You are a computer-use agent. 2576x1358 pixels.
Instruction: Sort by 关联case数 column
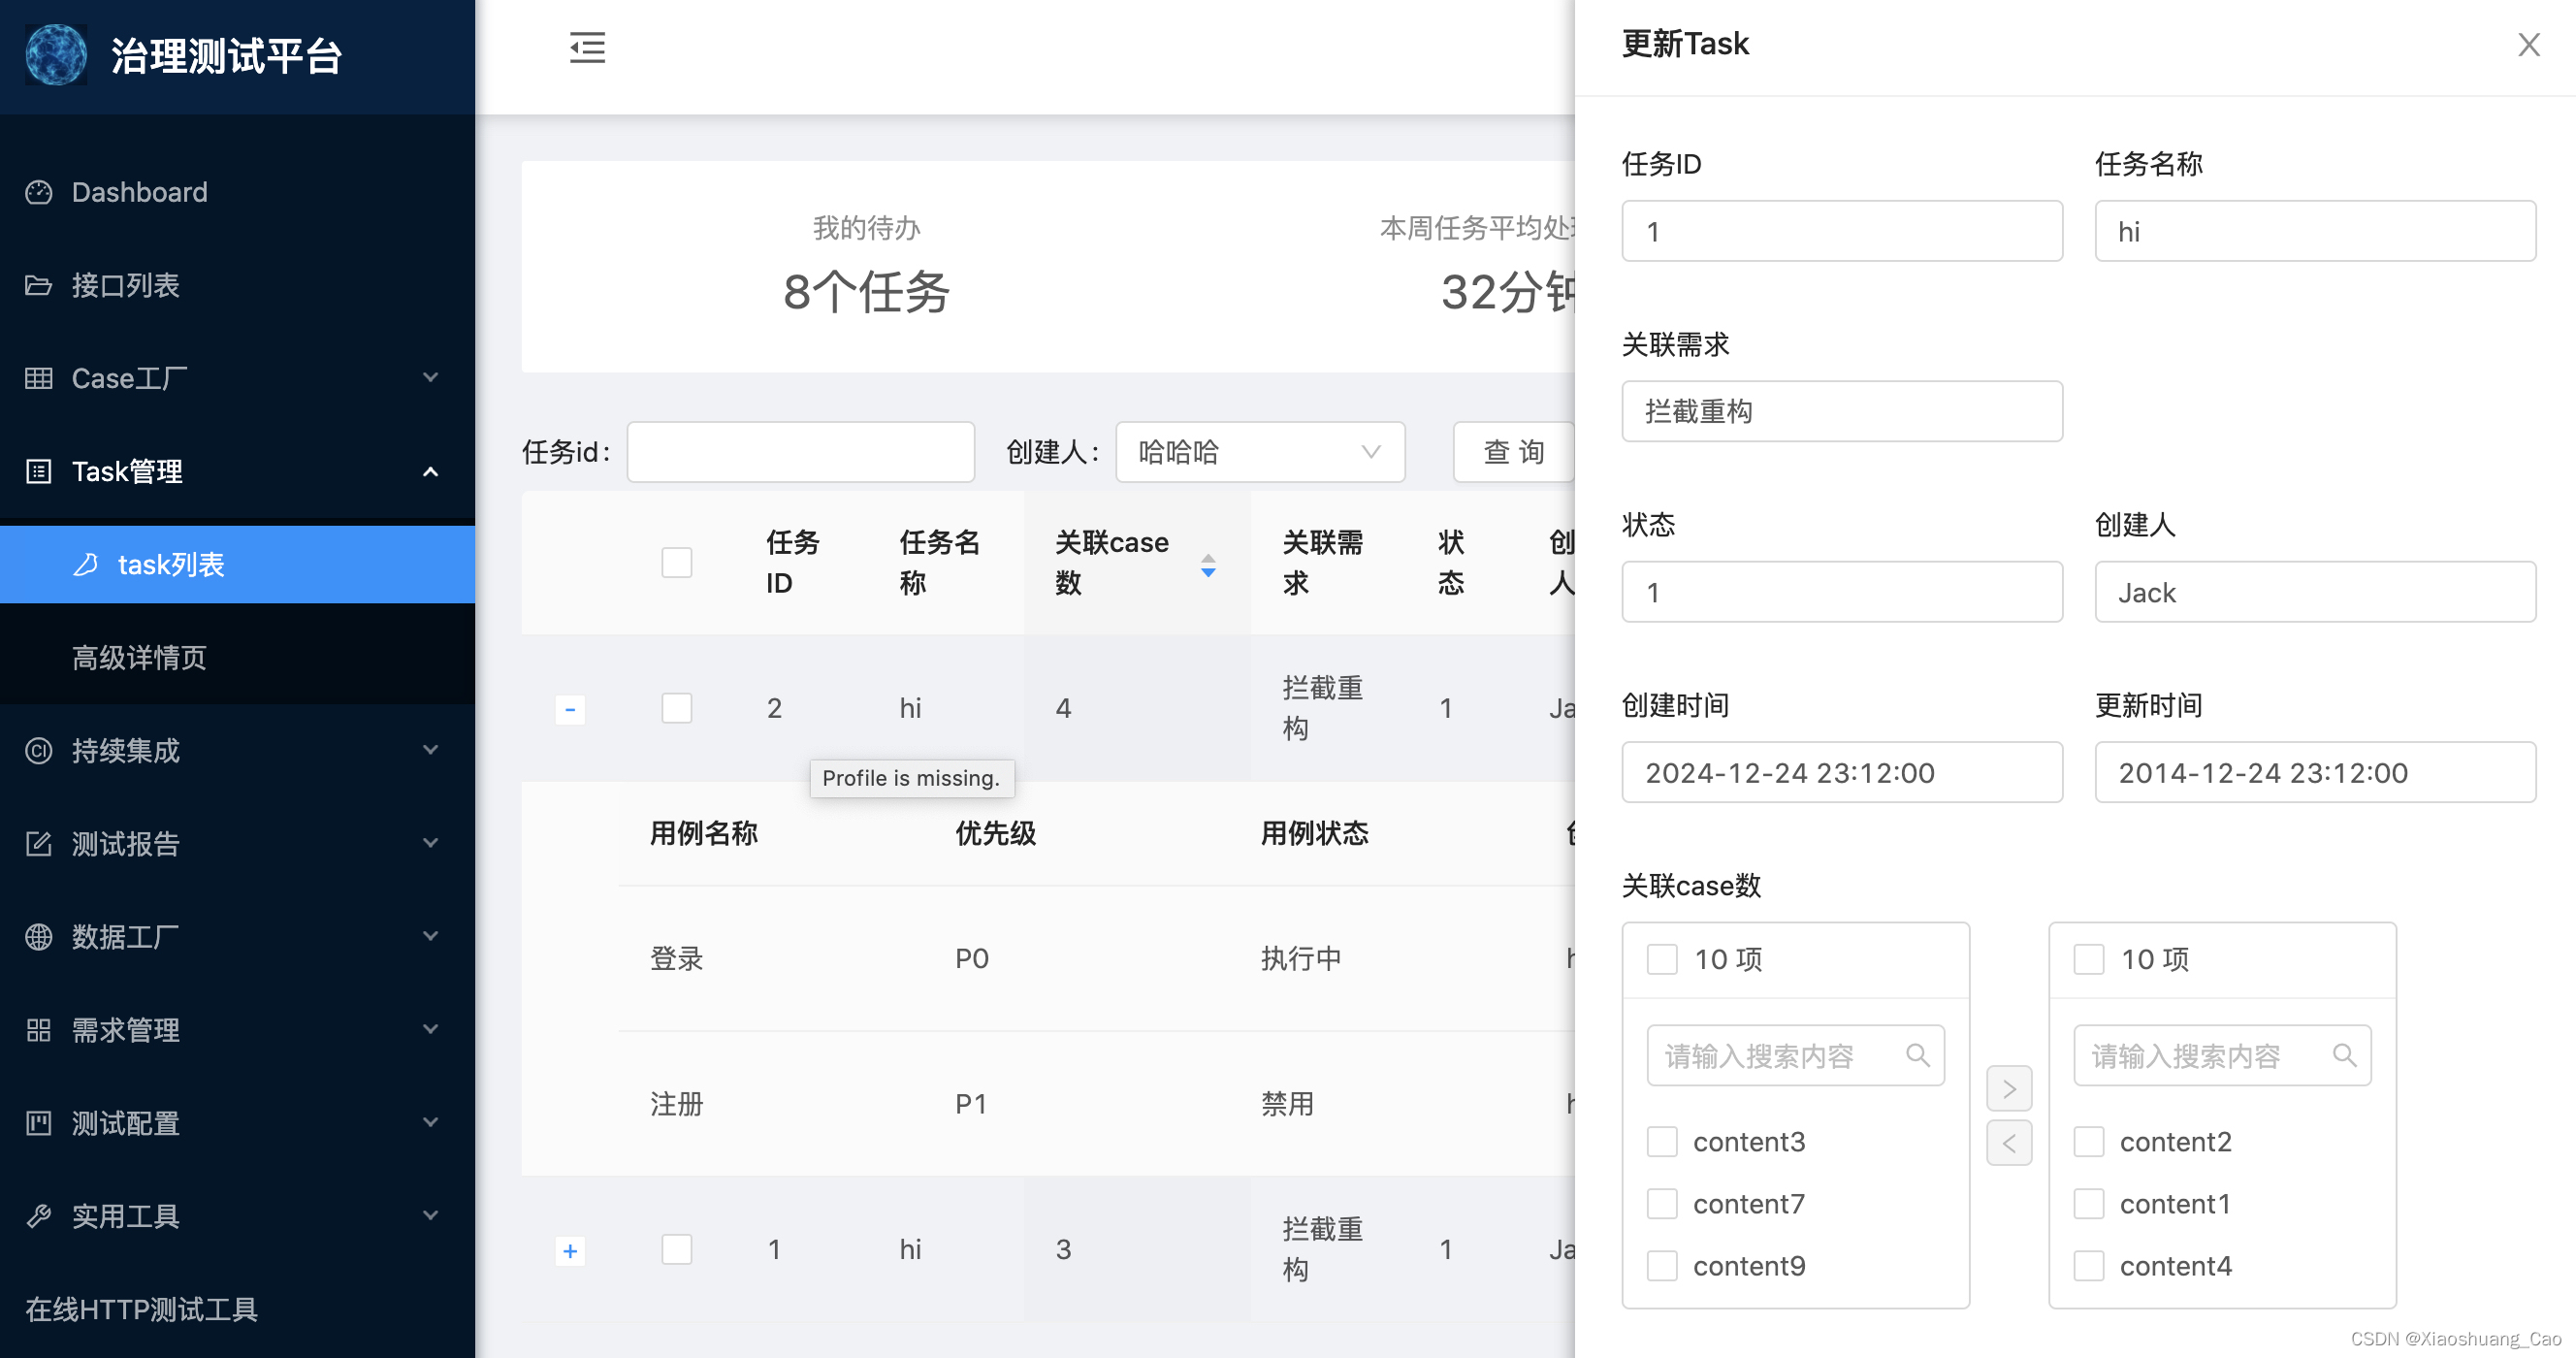tap(1208, 565)
